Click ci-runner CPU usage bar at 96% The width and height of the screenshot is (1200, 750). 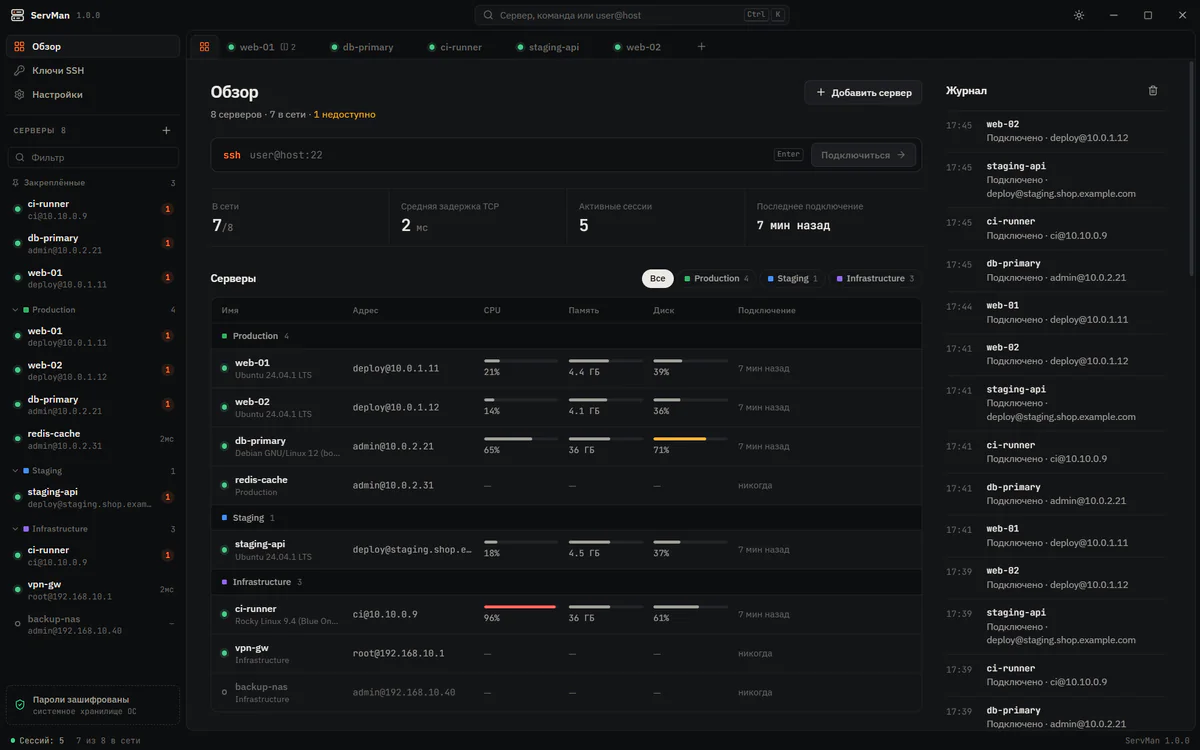(520, 607)
